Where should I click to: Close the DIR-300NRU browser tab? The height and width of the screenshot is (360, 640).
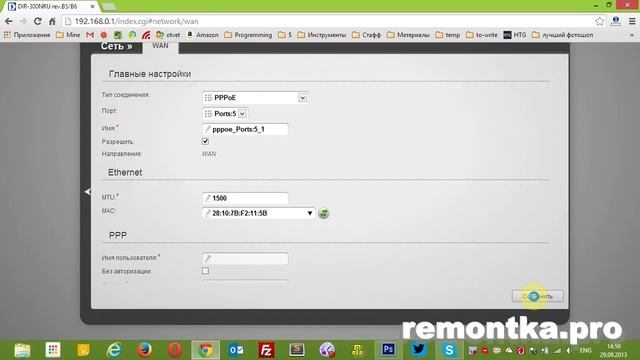pyautogui.click(x=93, y=7)
